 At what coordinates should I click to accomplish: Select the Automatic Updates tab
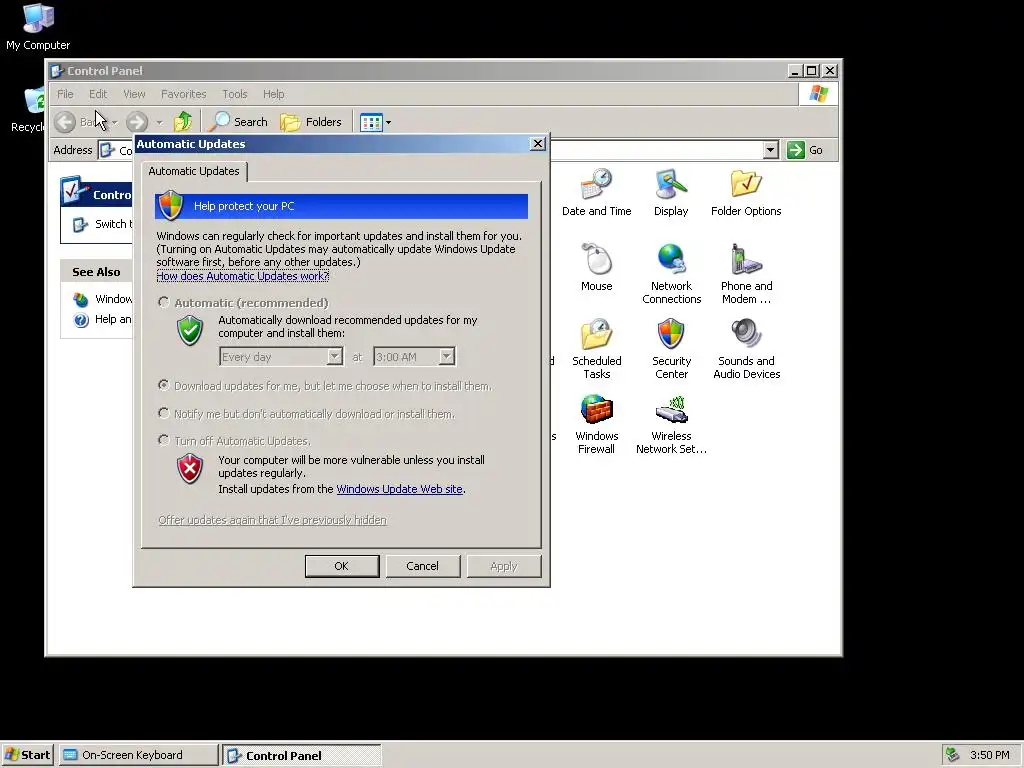(x=194, y=171)
